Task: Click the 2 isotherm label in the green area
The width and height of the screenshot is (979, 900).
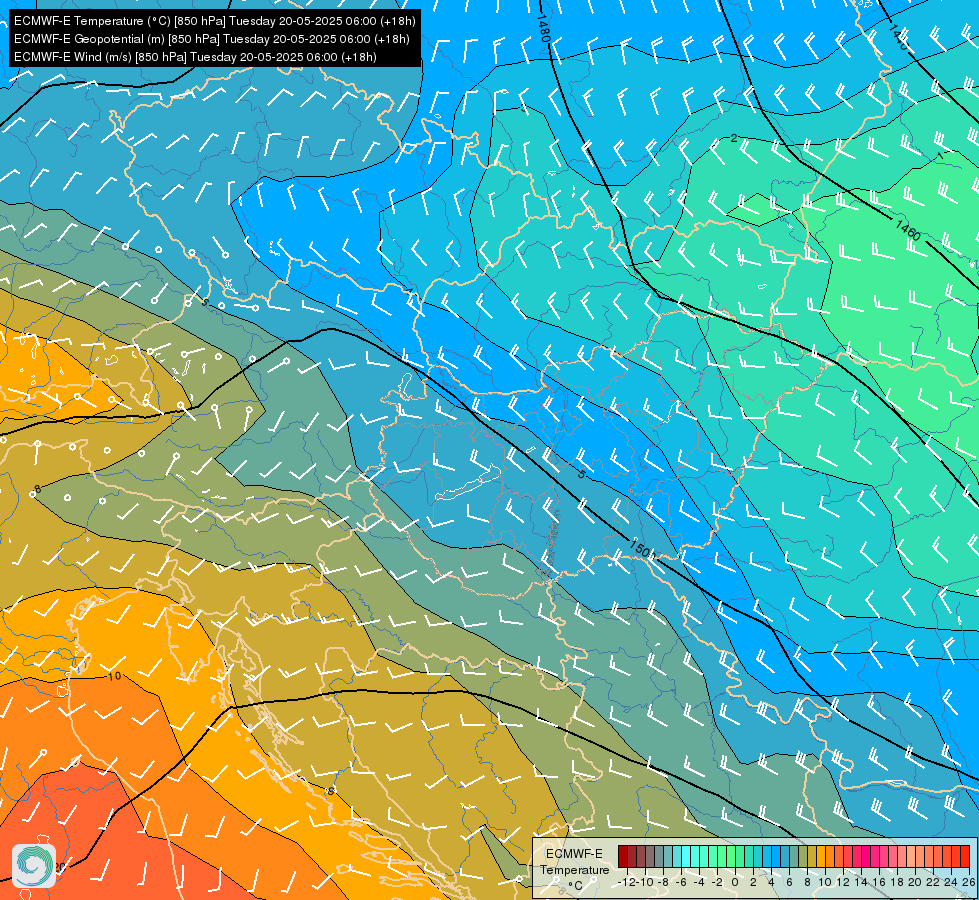Action: 734,138
